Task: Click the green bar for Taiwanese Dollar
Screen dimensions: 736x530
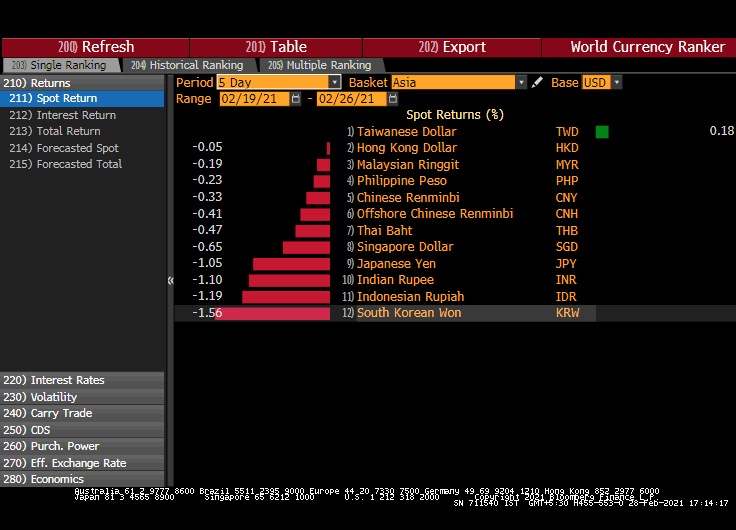Action: click(601, 132)
